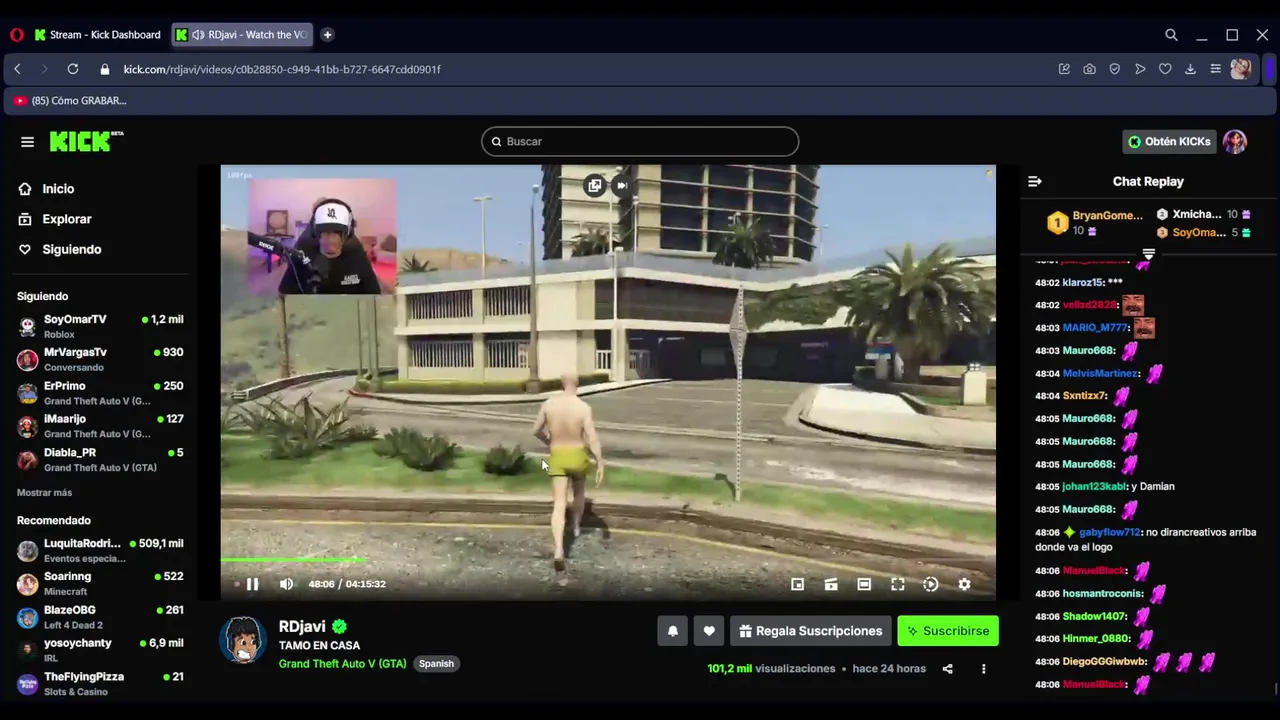Open the clip creation icon

831,584
